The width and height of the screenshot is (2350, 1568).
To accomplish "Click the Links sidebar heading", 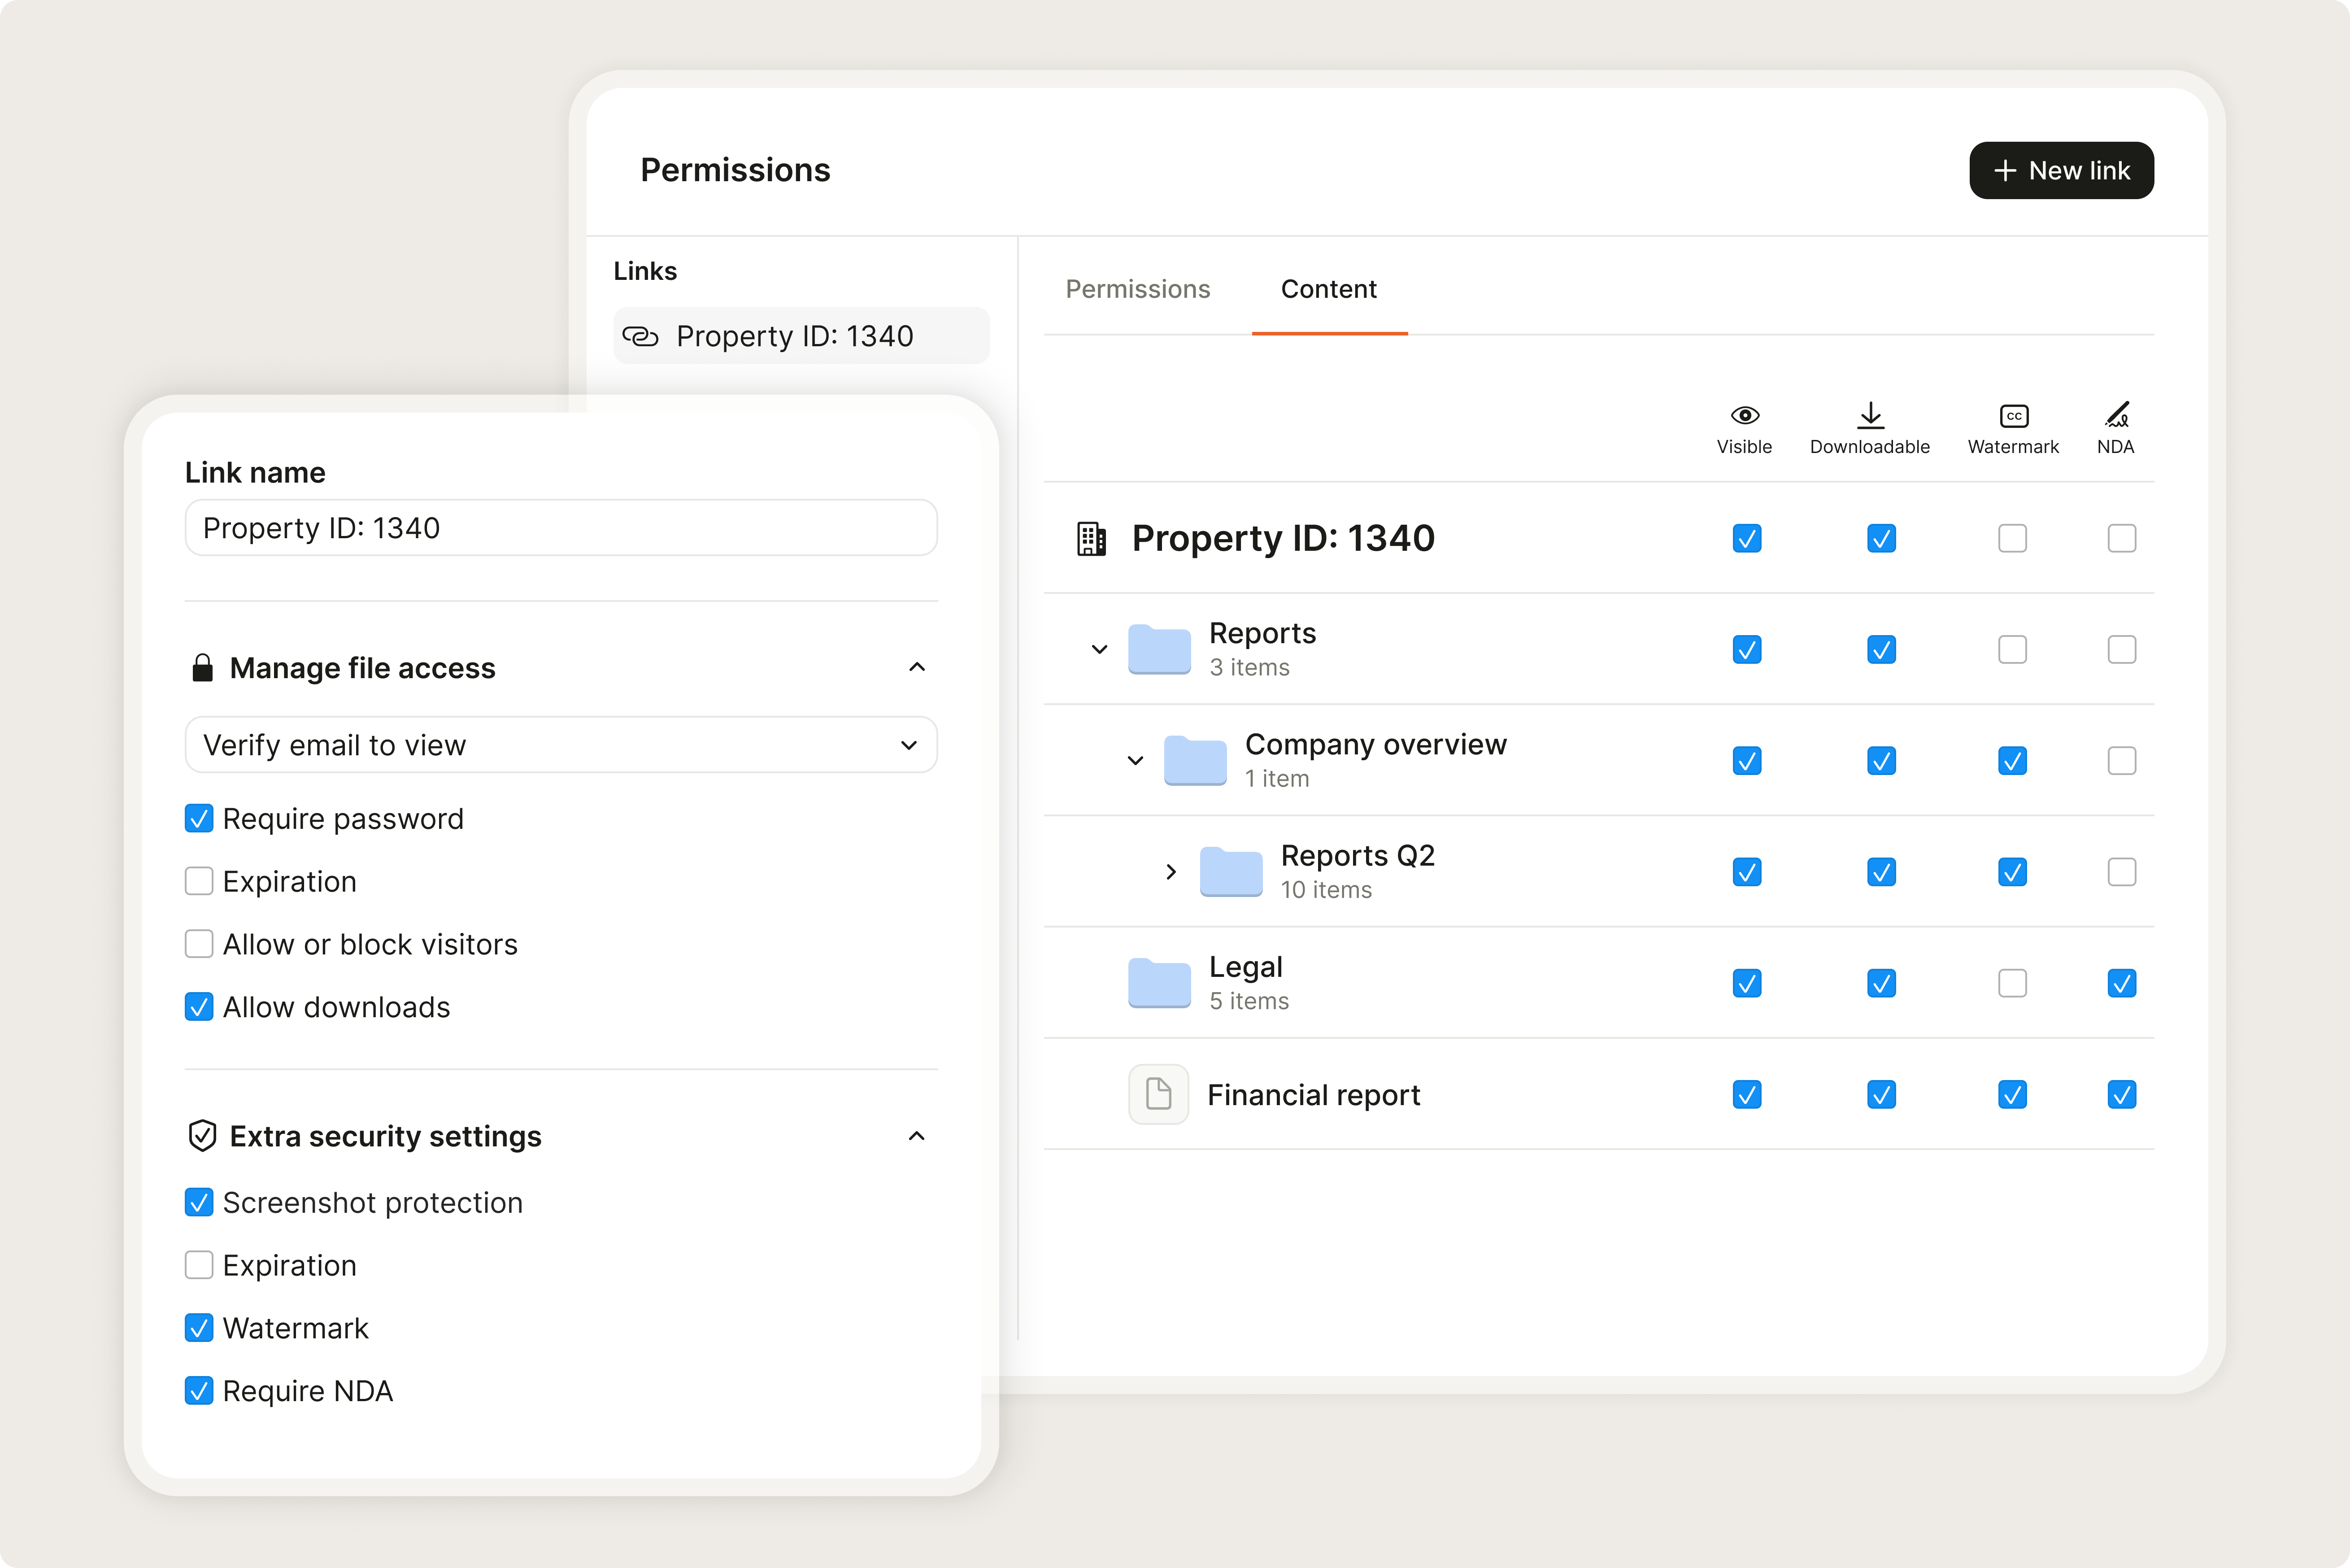I will point(645,271).
